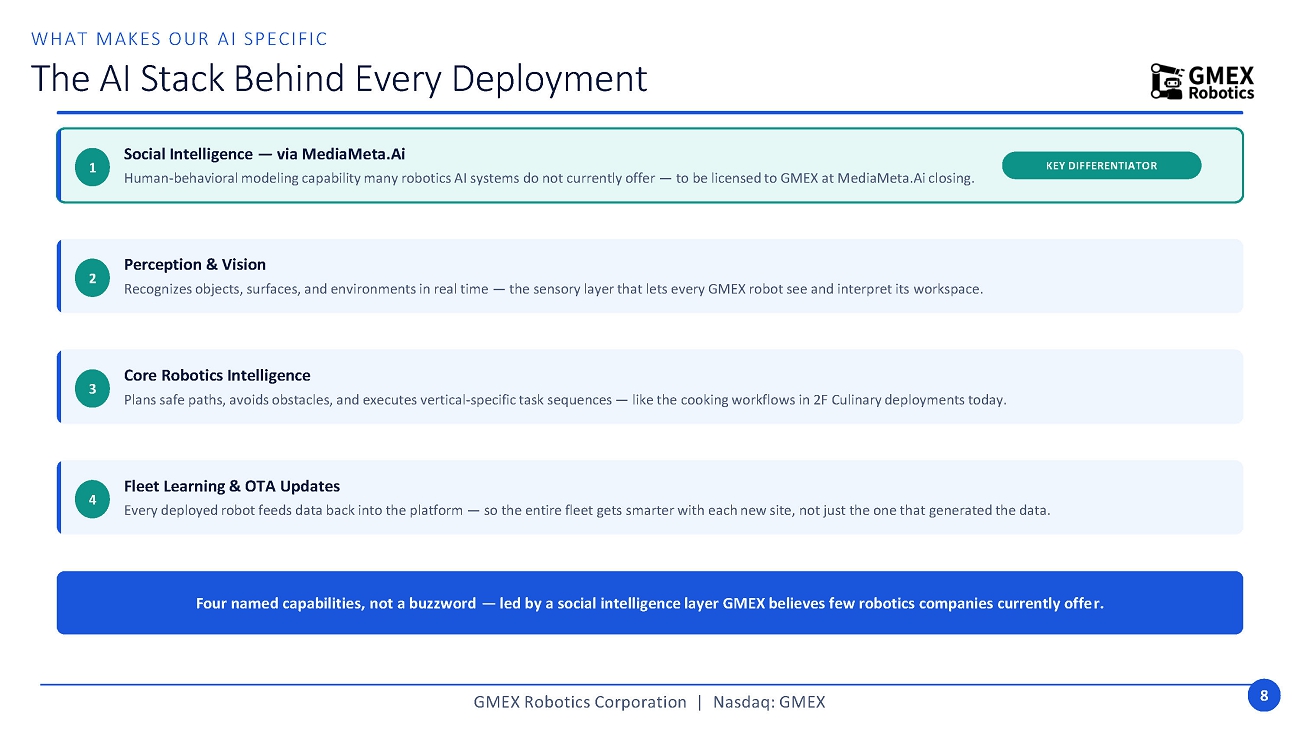Click the page number 8 badge
Screen dimensions: 1300x731
click(1264, 697)
